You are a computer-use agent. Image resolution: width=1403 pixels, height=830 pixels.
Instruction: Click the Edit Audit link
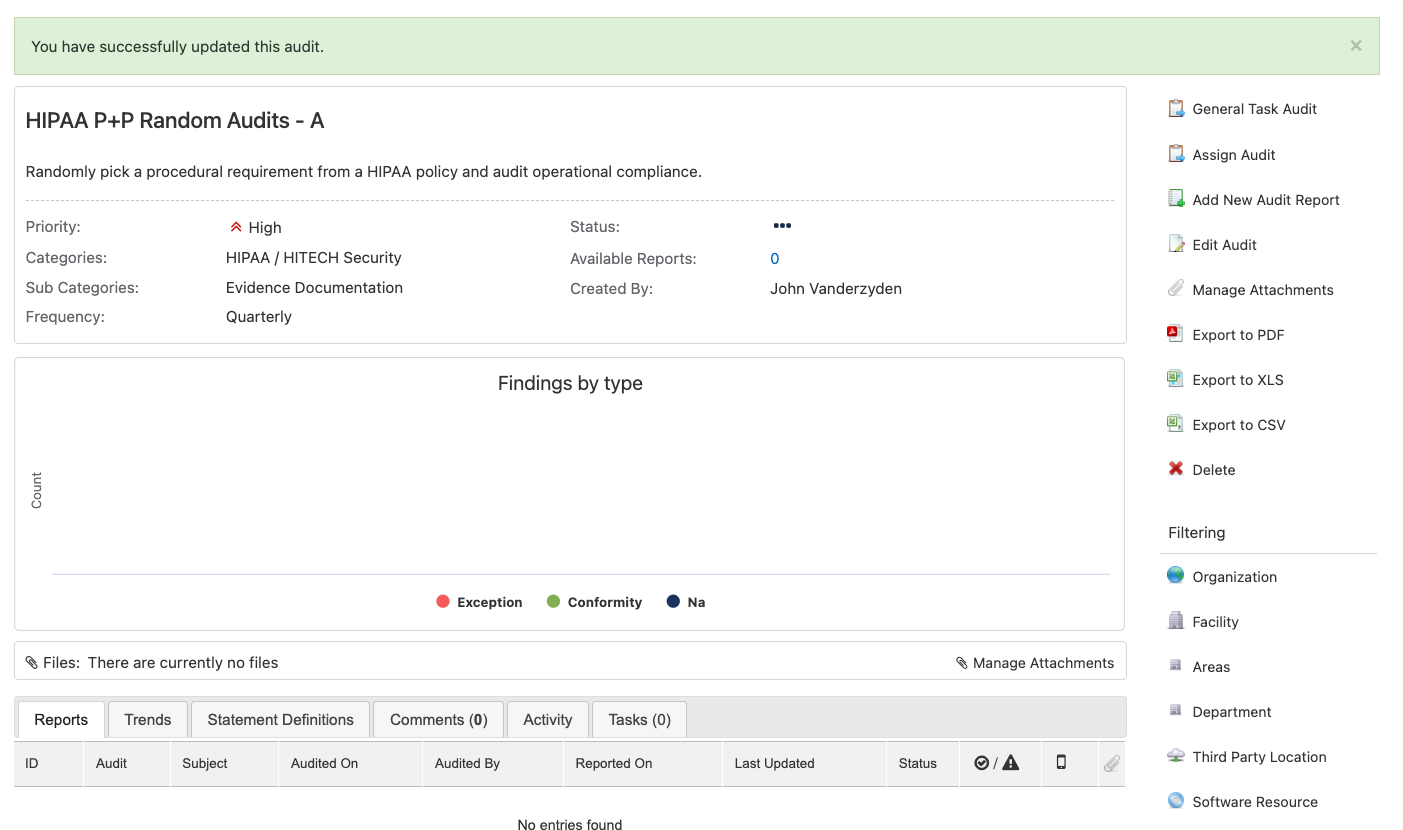pos(1225,245)
